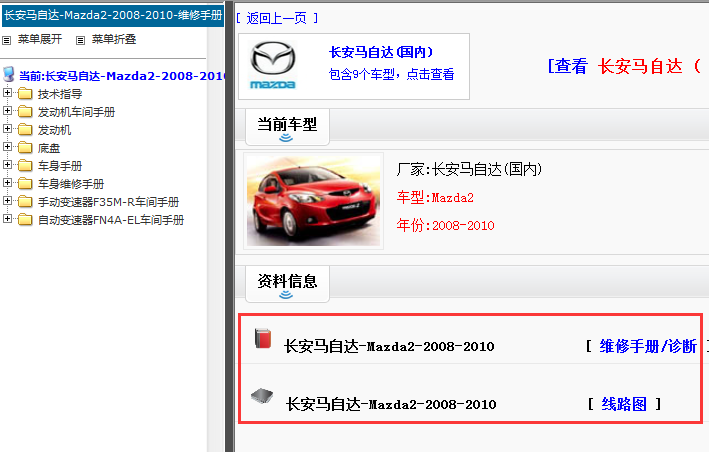Expand the 发动机车间手册 tree node
This screenshot has width=709, height=452.
click(x=7, y=110)
